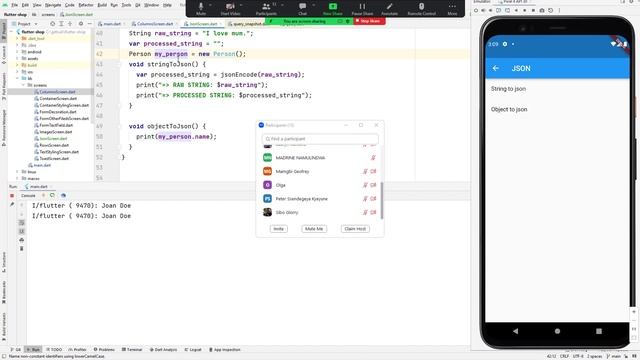
Task: Open the Build menu
Action: [102, 5]
